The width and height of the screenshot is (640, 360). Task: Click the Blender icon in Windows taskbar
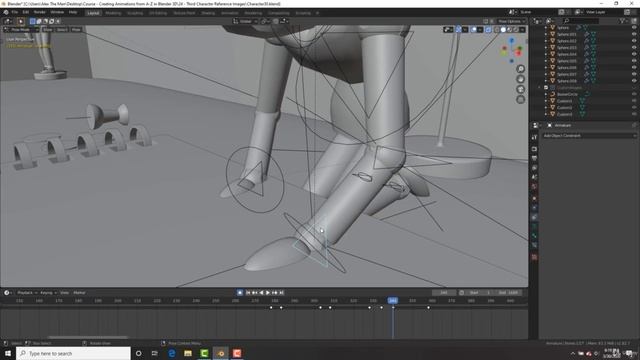220,353
